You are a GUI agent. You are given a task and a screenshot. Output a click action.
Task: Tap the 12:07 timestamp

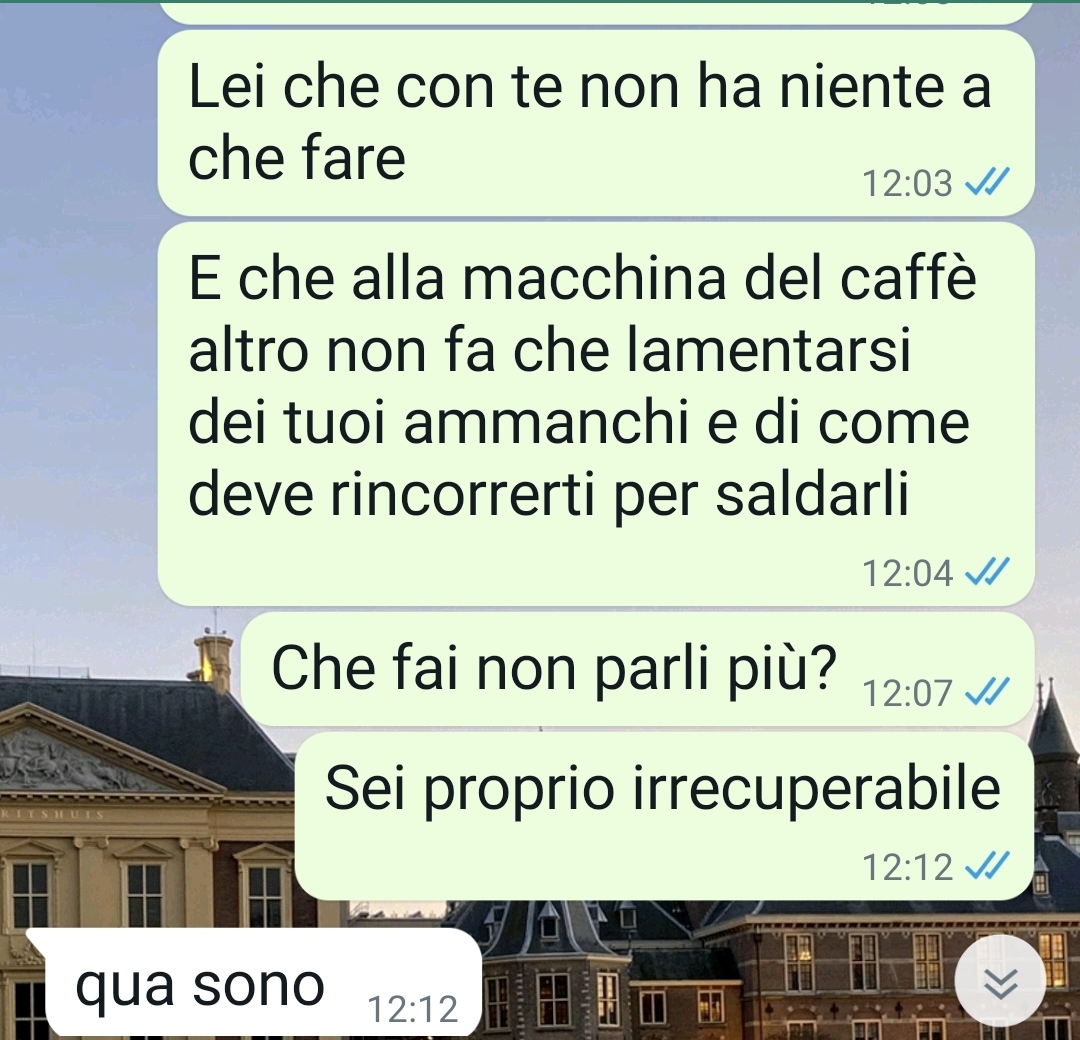[907, 694]
